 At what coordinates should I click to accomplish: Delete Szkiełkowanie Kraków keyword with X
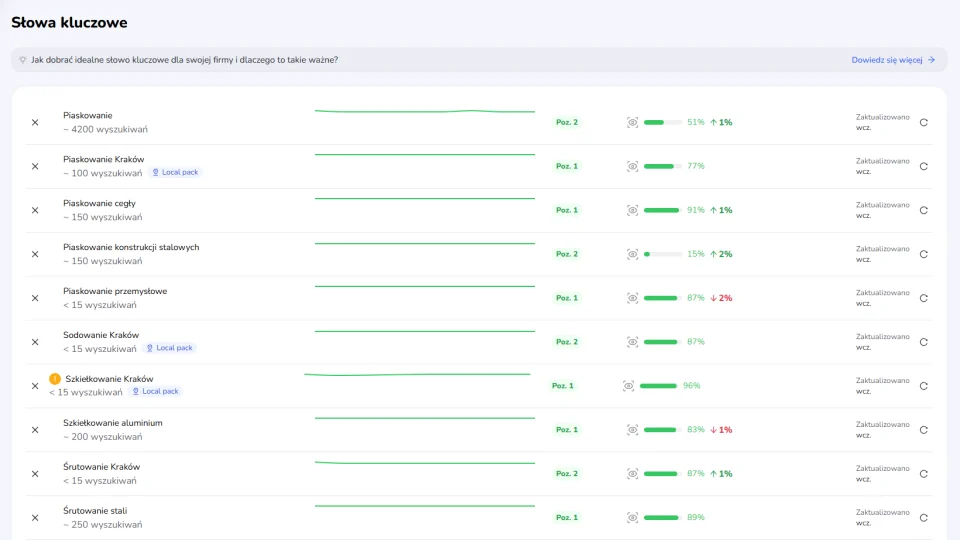coord(35,386)
